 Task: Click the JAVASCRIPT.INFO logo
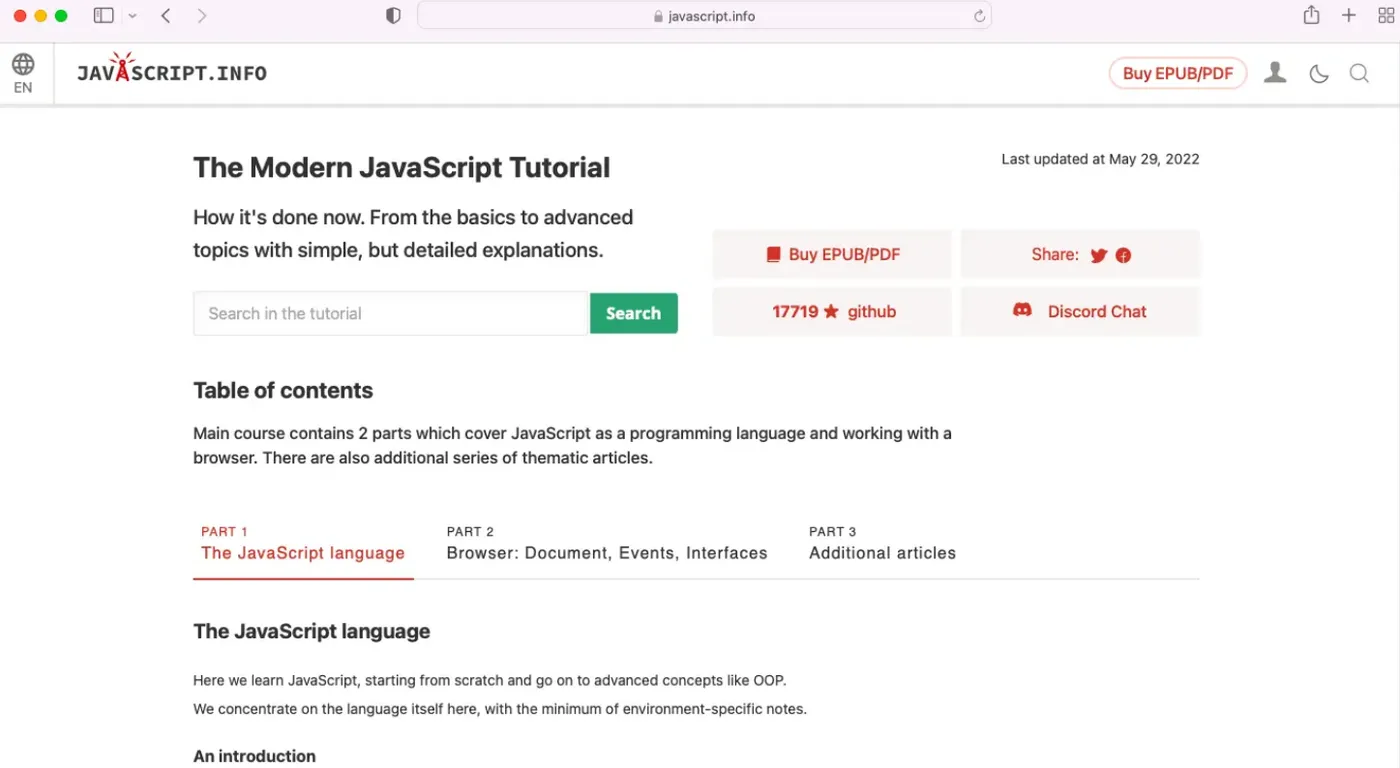coord(172,70)
